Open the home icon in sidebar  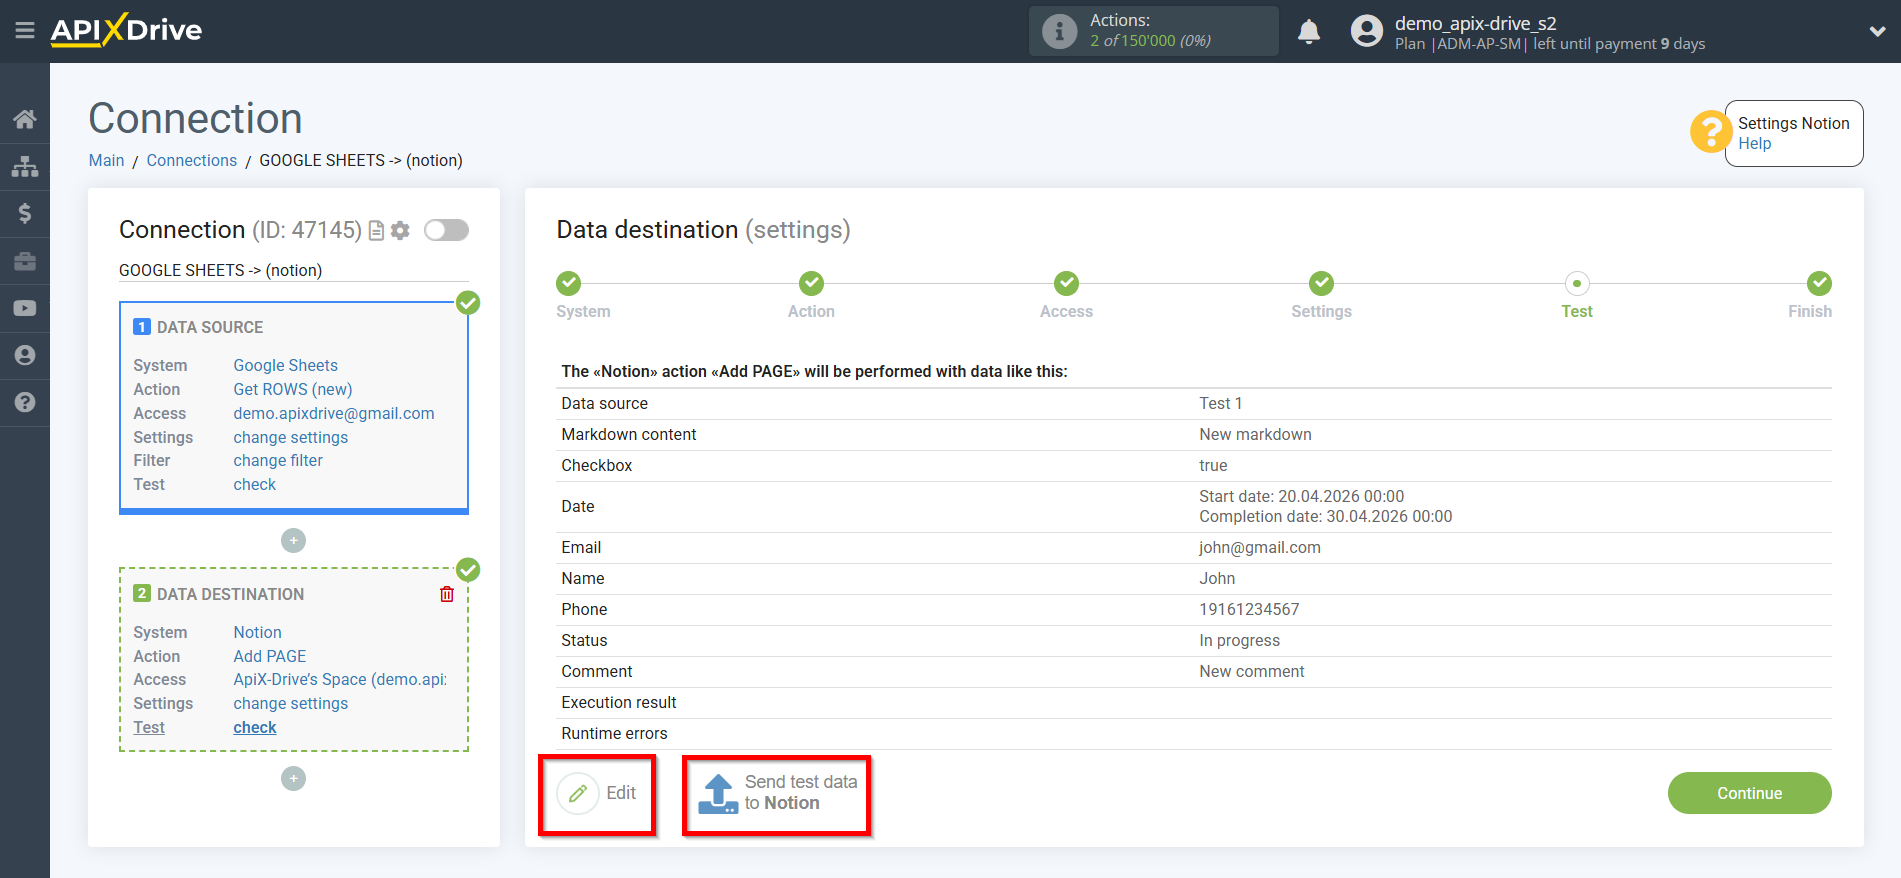[x=25, y=119]
